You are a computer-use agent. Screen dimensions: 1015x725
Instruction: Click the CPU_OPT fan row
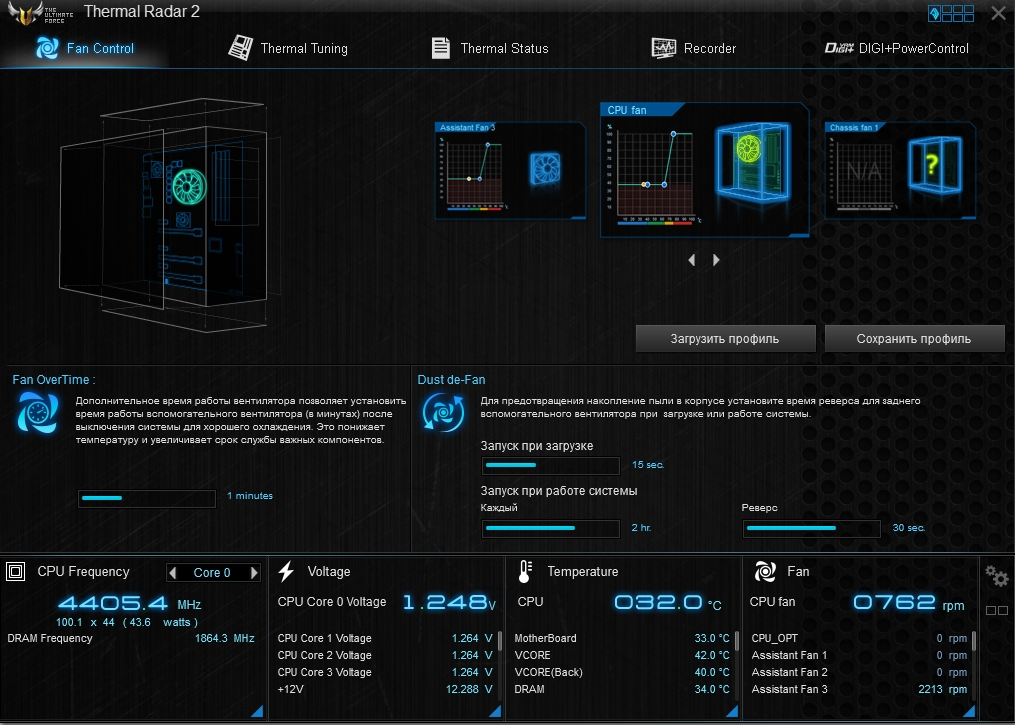859,638
